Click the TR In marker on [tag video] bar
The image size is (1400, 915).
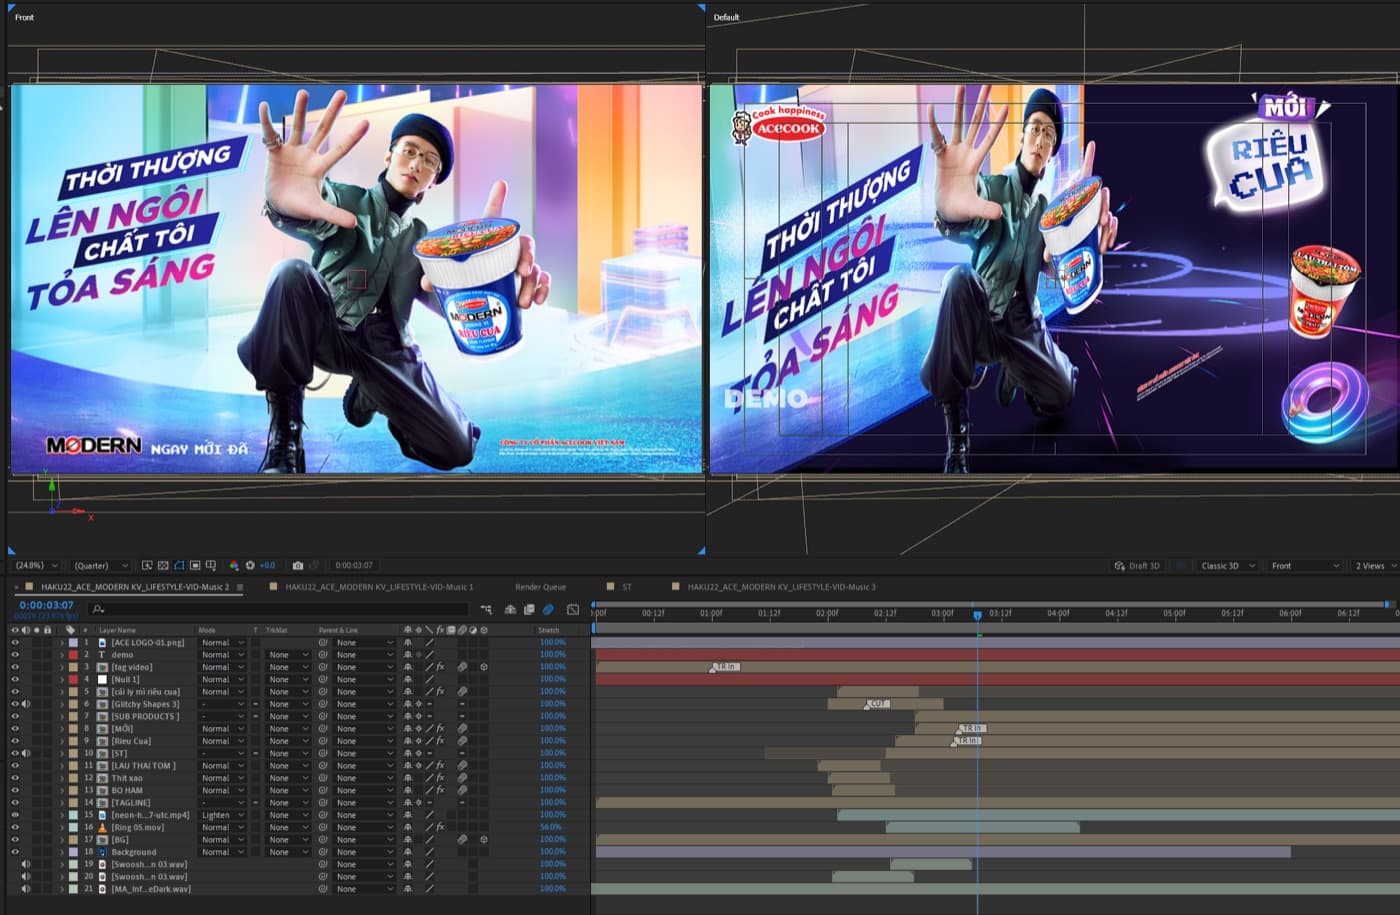[725, 667]
